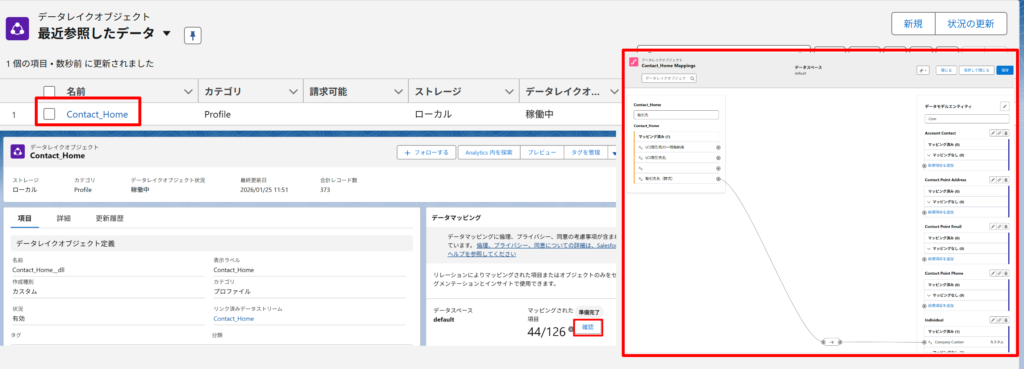Edit the Account Contact entity with pencil icon
This screenshot has width=1024, height=369.
click(x=993, y=133)
